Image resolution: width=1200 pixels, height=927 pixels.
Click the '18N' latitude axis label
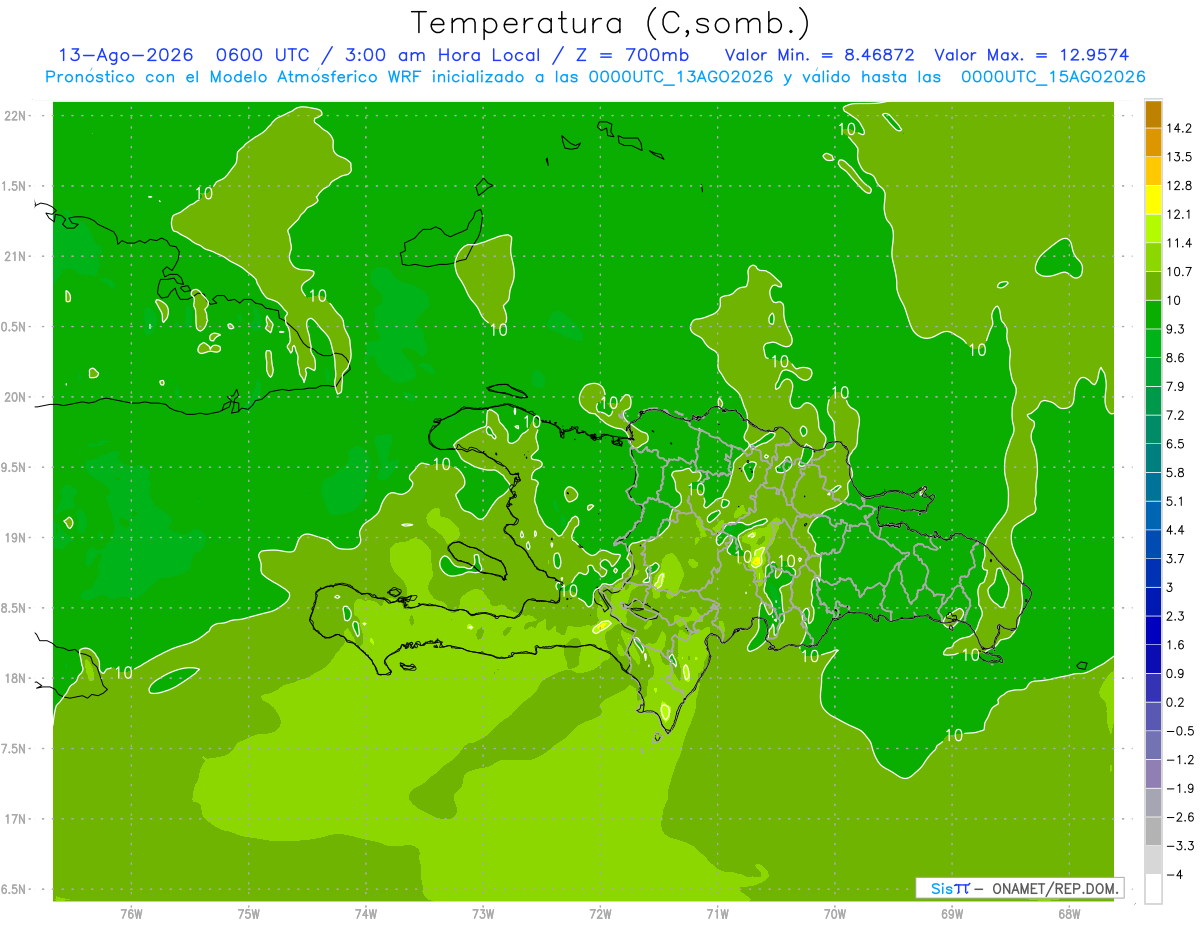tap(17, 679)
